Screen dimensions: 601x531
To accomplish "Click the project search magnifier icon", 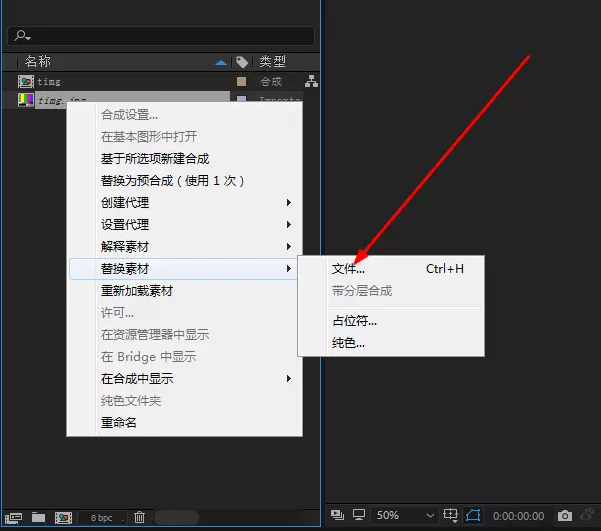I will pyautogui.click(x=22, y=36).
